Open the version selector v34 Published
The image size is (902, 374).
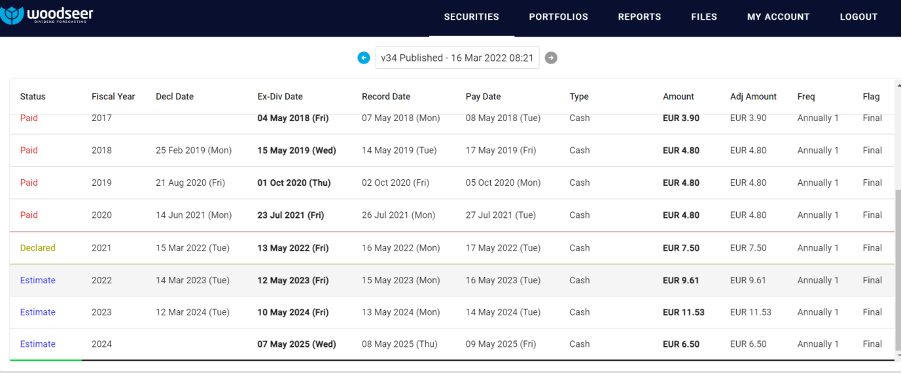click(457, 58)
